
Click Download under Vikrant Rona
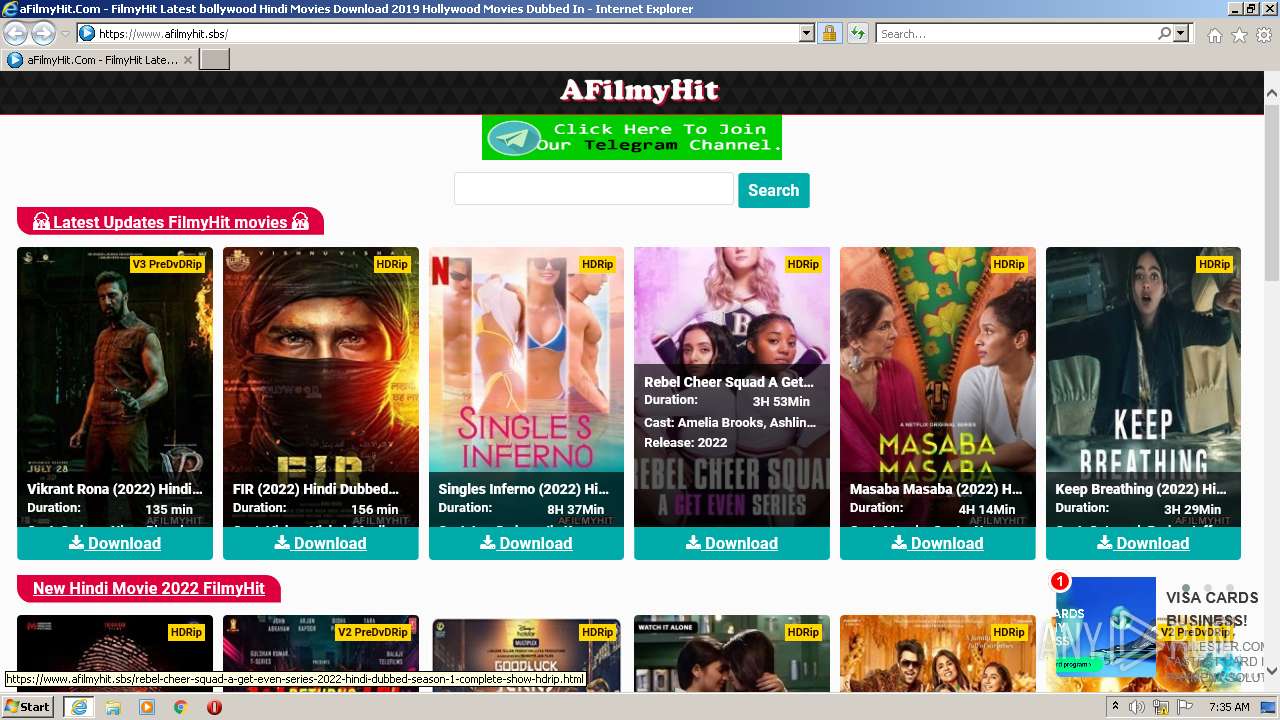115,543
